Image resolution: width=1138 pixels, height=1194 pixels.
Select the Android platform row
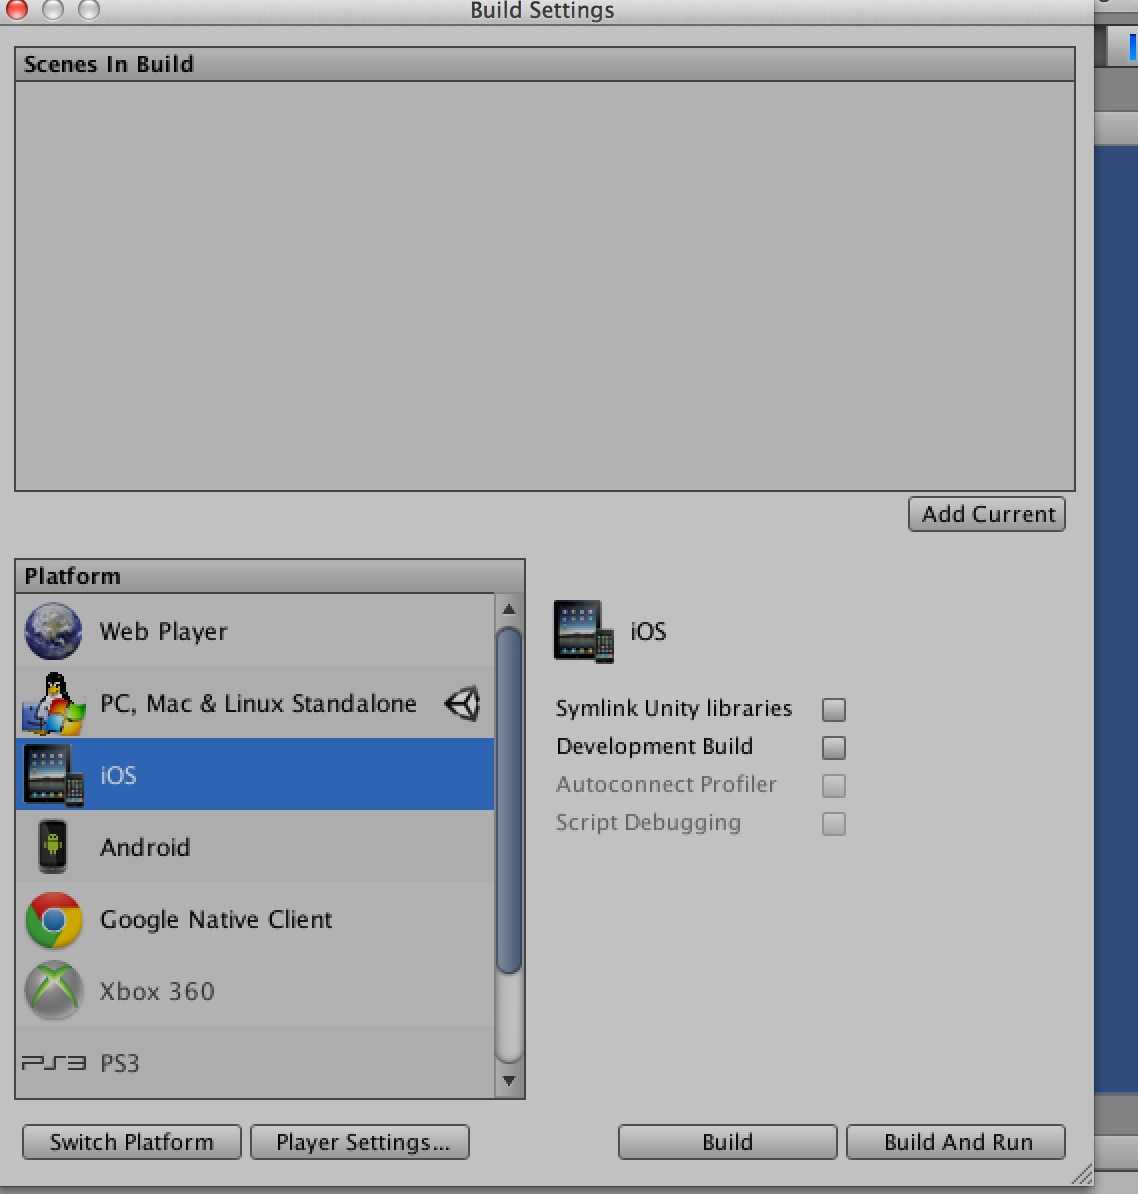255,846
